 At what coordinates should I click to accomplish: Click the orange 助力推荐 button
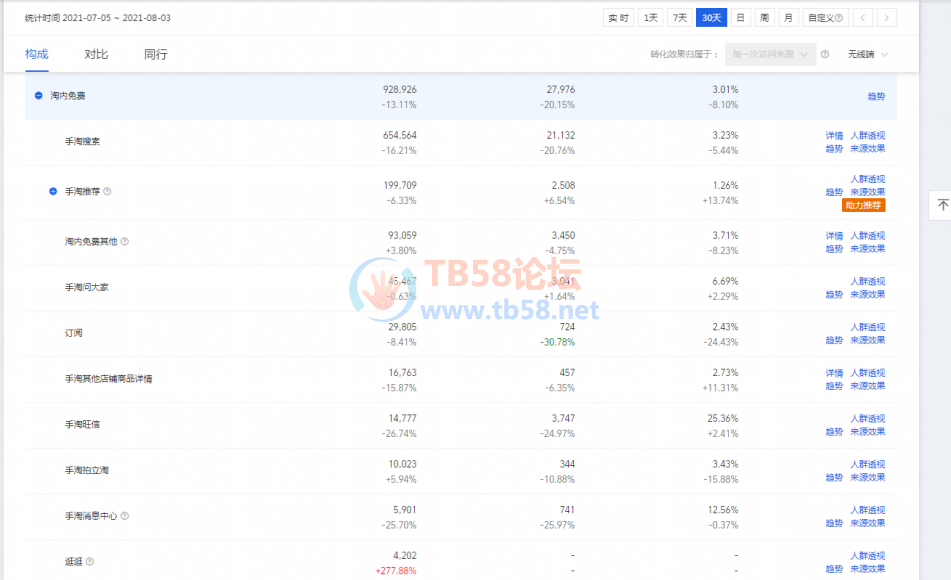tap(863, 205)
